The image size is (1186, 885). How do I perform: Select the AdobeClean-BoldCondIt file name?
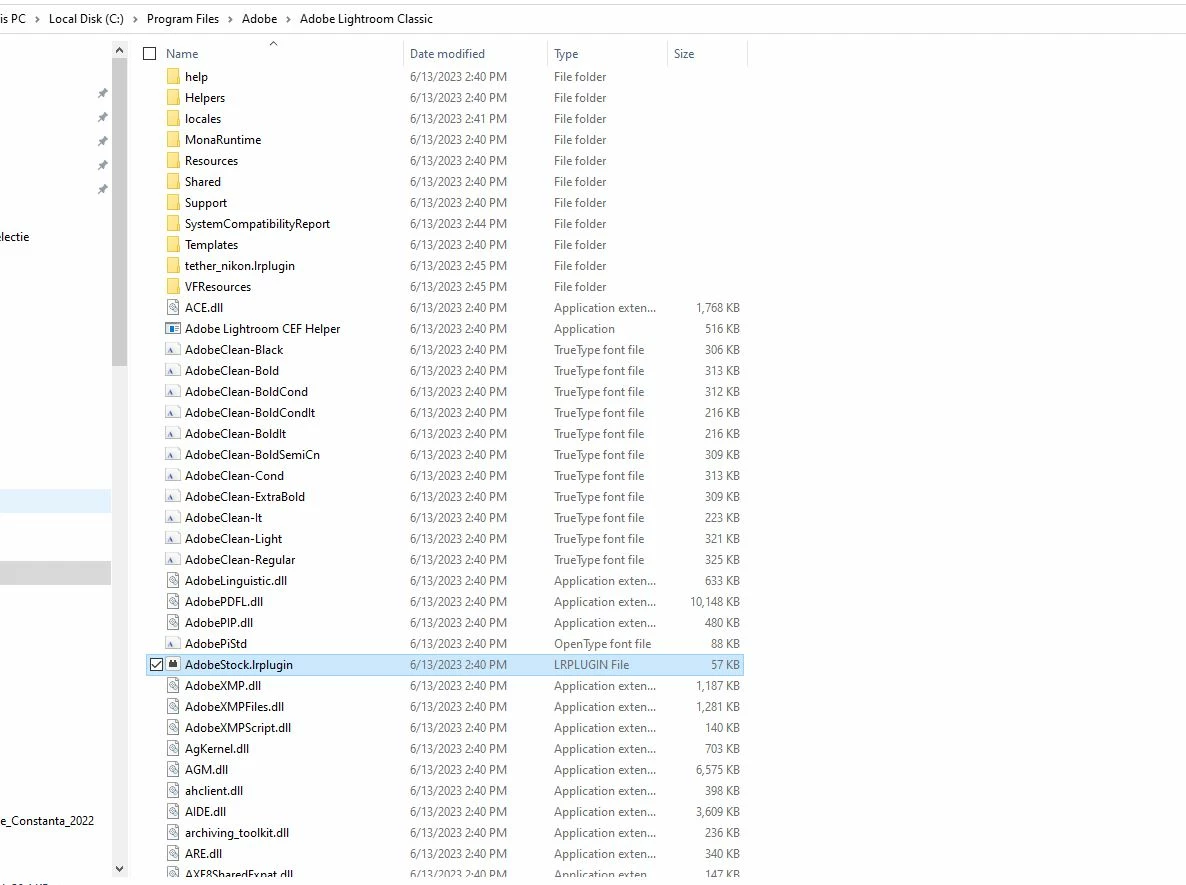click(250, 412)
